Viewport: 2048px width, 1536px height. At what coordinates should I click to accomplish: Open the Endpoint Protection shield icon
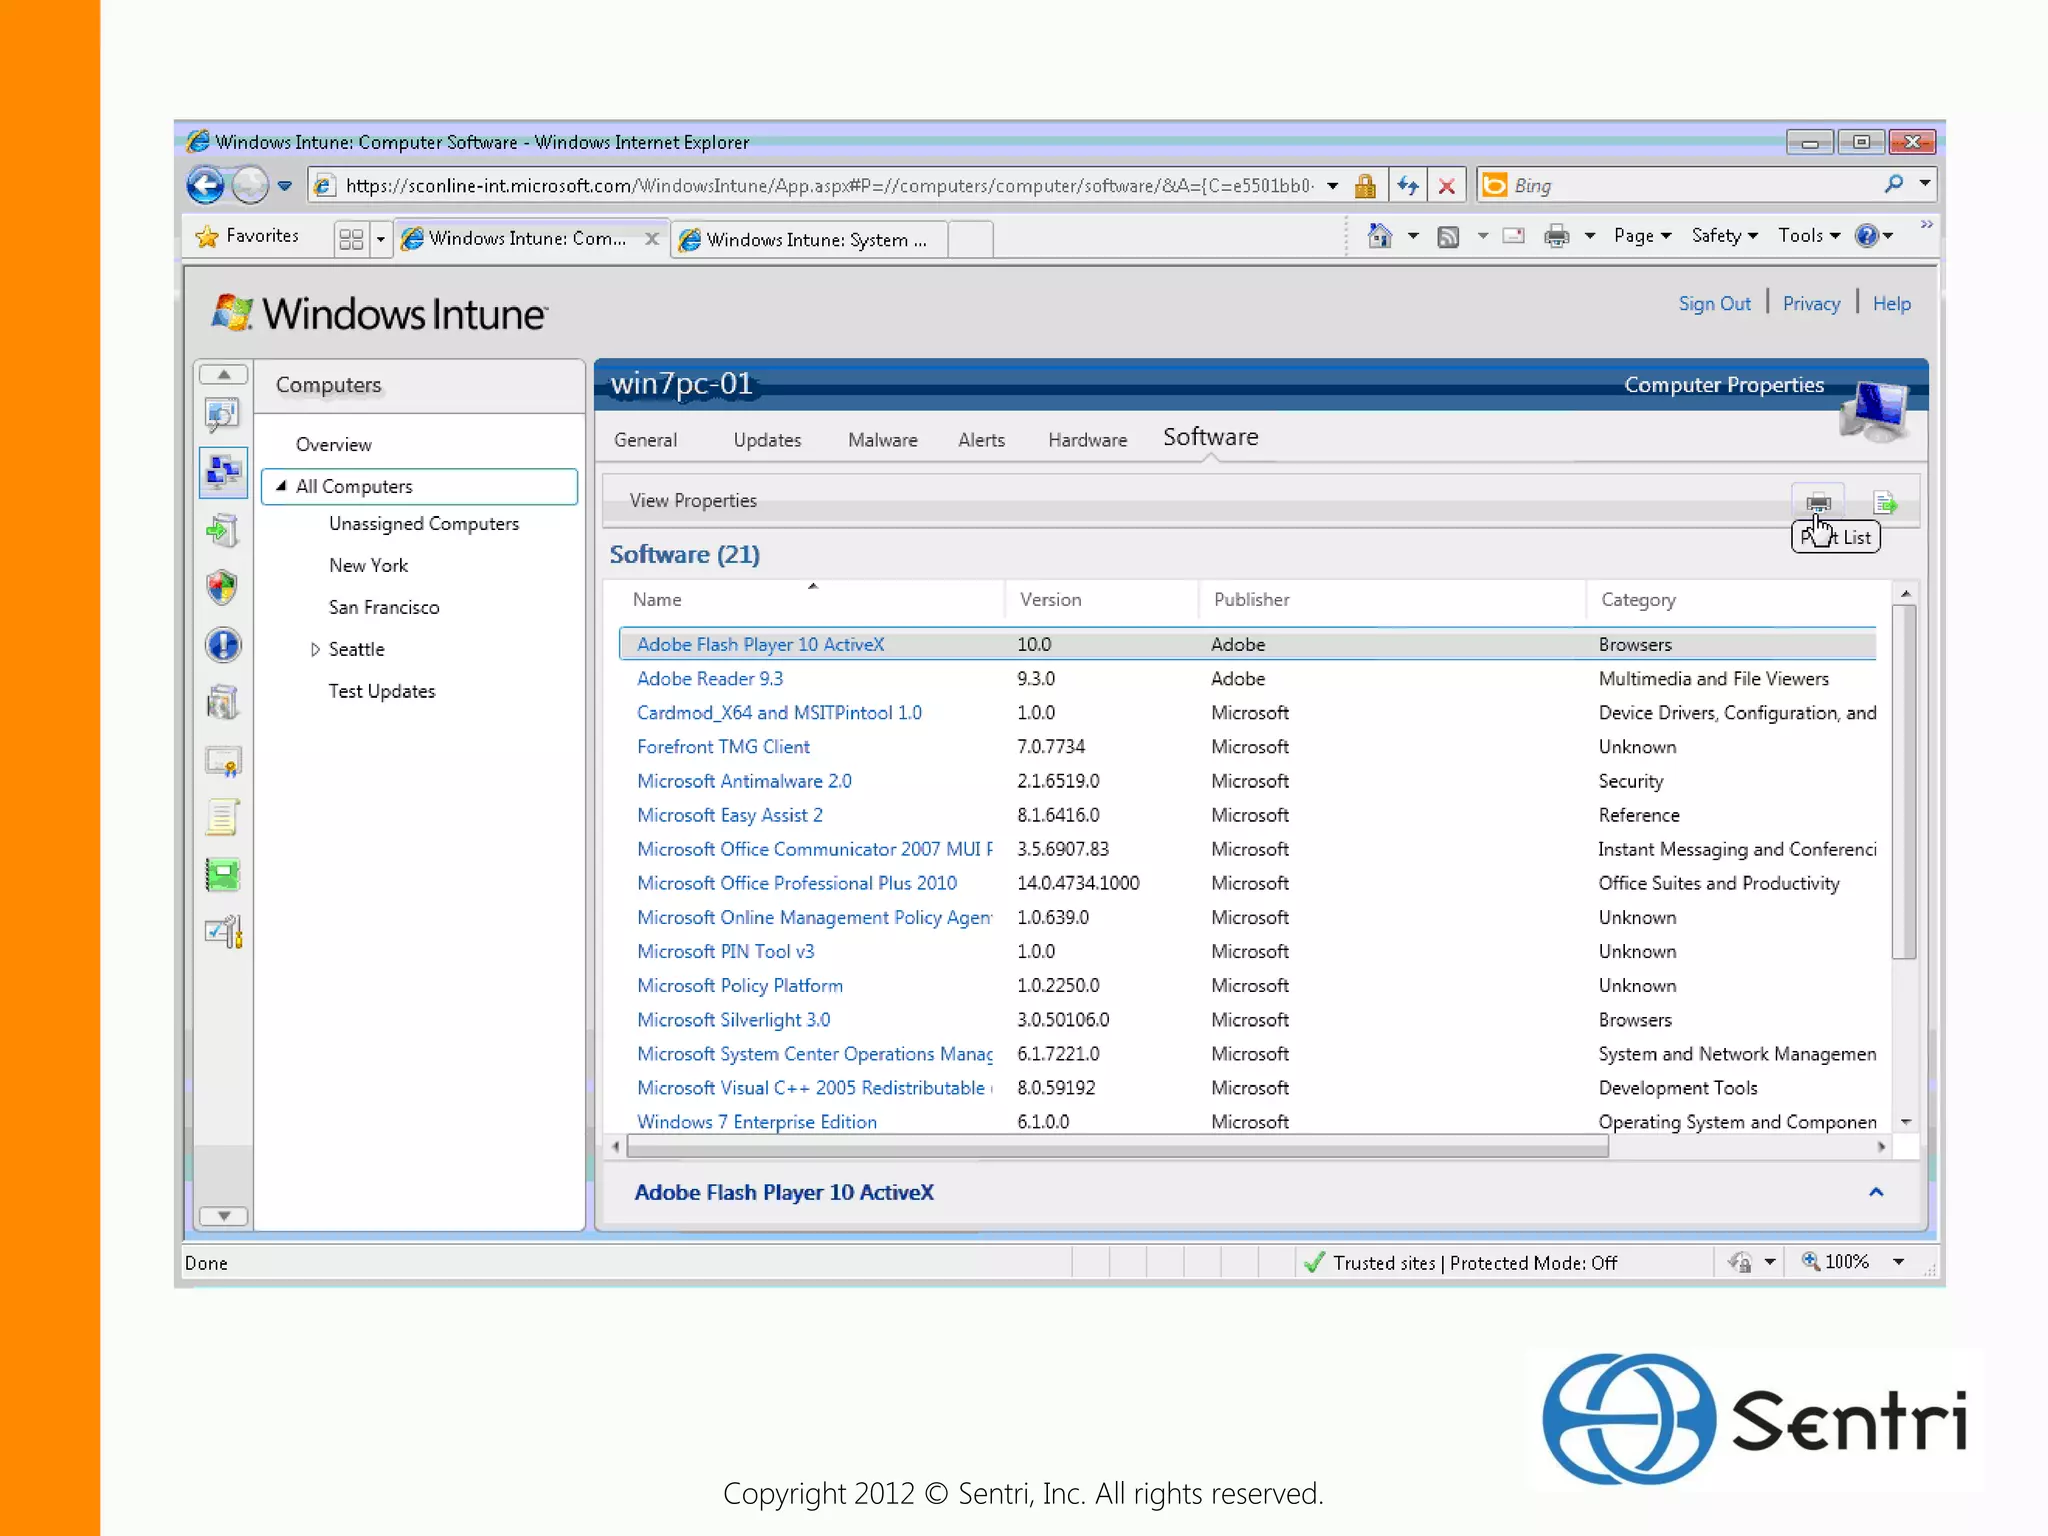tap(222, 587)
